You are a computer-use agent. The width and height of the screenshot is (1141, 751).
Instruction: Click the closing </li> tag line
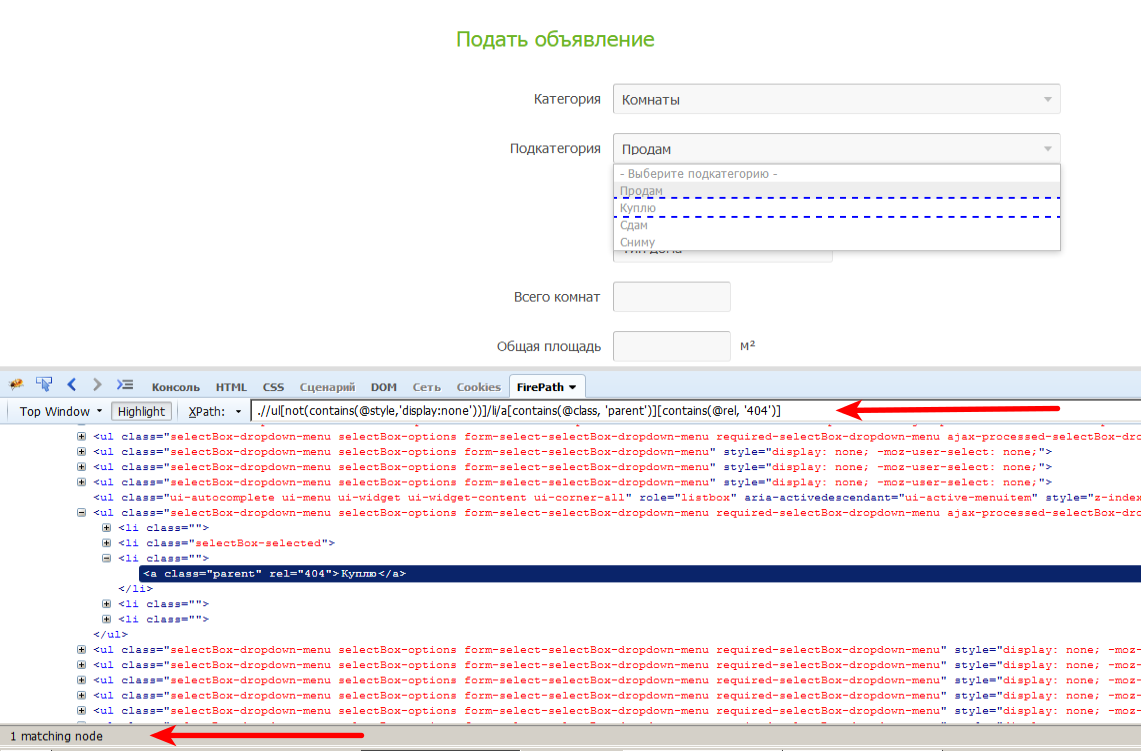click(135, 589)
